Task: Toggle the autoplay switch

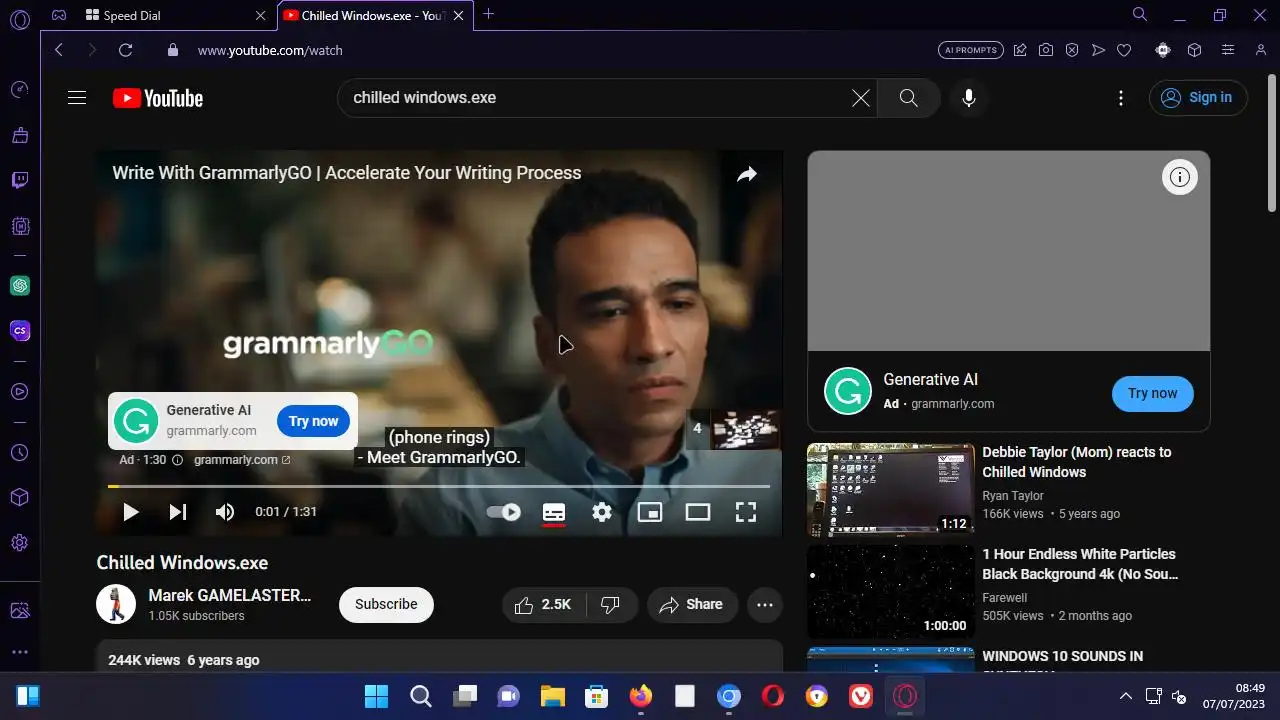Action: click(504, 512)
